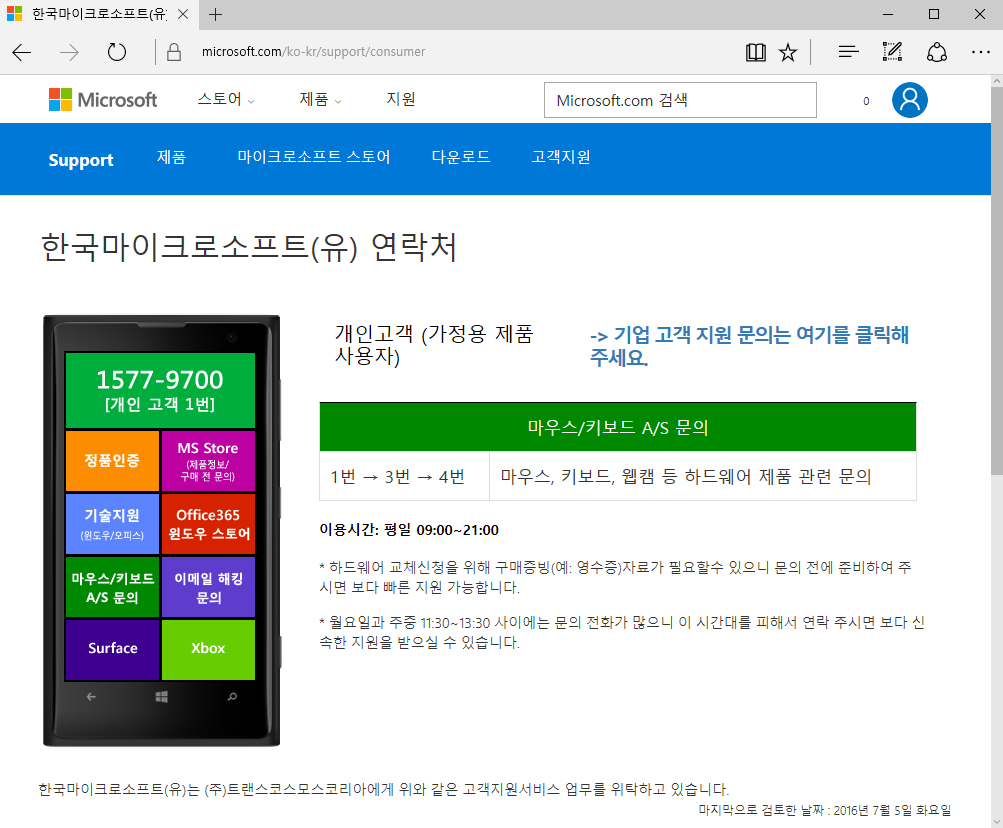Click the dark purple Surface tile
This screenshot has height=828, width=1003.
click(112, 649)
